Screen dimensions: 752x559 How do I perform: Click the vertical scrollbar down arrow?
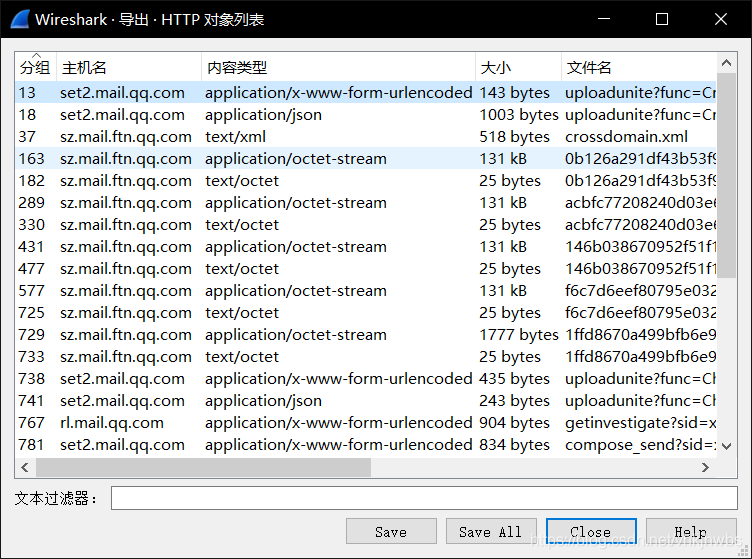coord(727,447)
